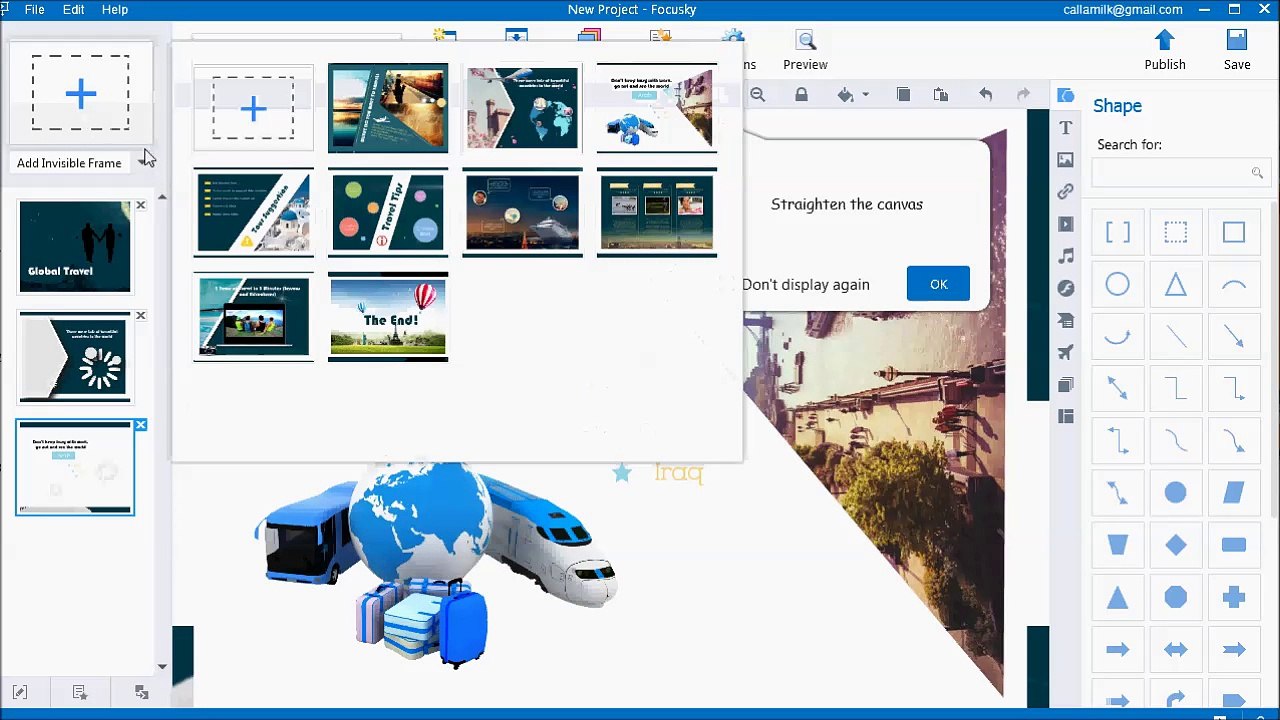Select the square bracket frame shape

[1118, 233]
